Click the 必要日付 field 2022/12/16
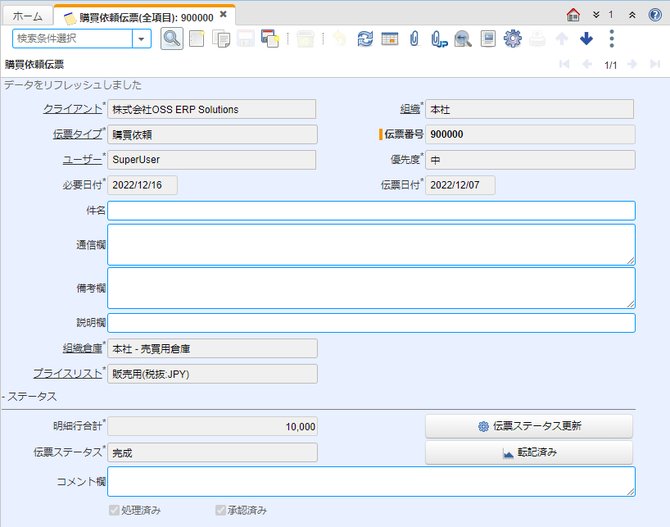Screen dimensions: 670x527 pos(142,185)
